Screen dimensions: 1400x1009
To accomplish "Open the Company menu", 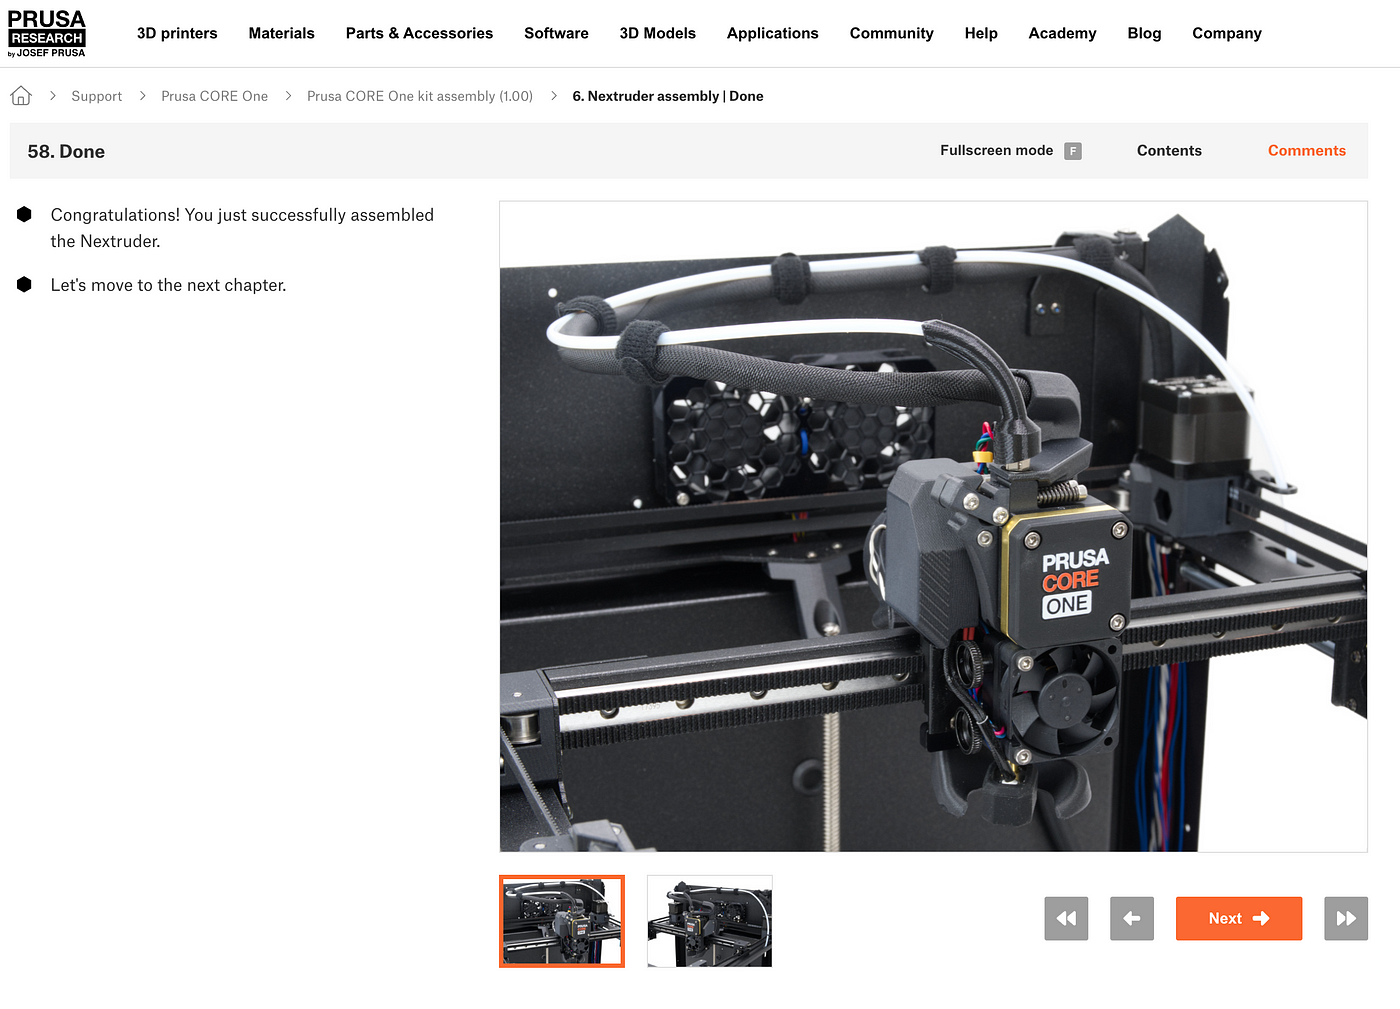I will point(1227,33).
